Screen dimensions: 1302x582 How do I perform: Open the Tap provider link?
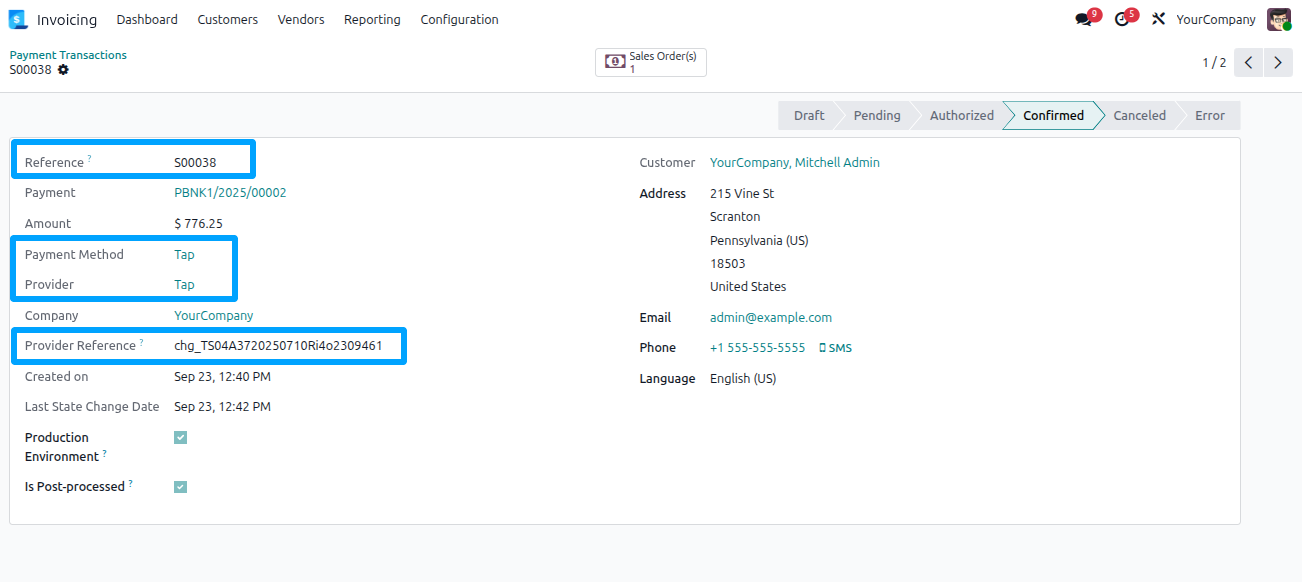[183, 284]
